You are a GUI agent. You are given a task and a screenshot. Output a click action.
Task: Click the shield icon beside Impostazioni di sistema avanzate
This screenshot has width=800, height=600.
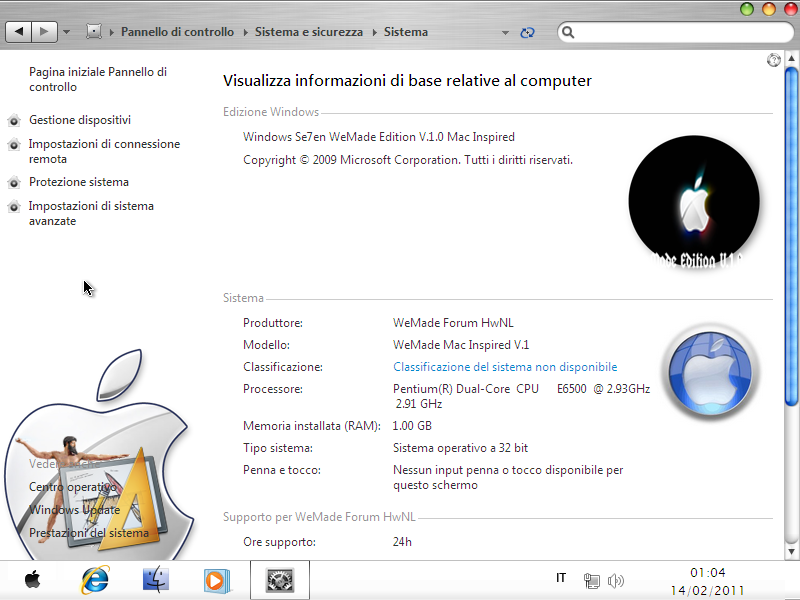(x=14, y=206)
